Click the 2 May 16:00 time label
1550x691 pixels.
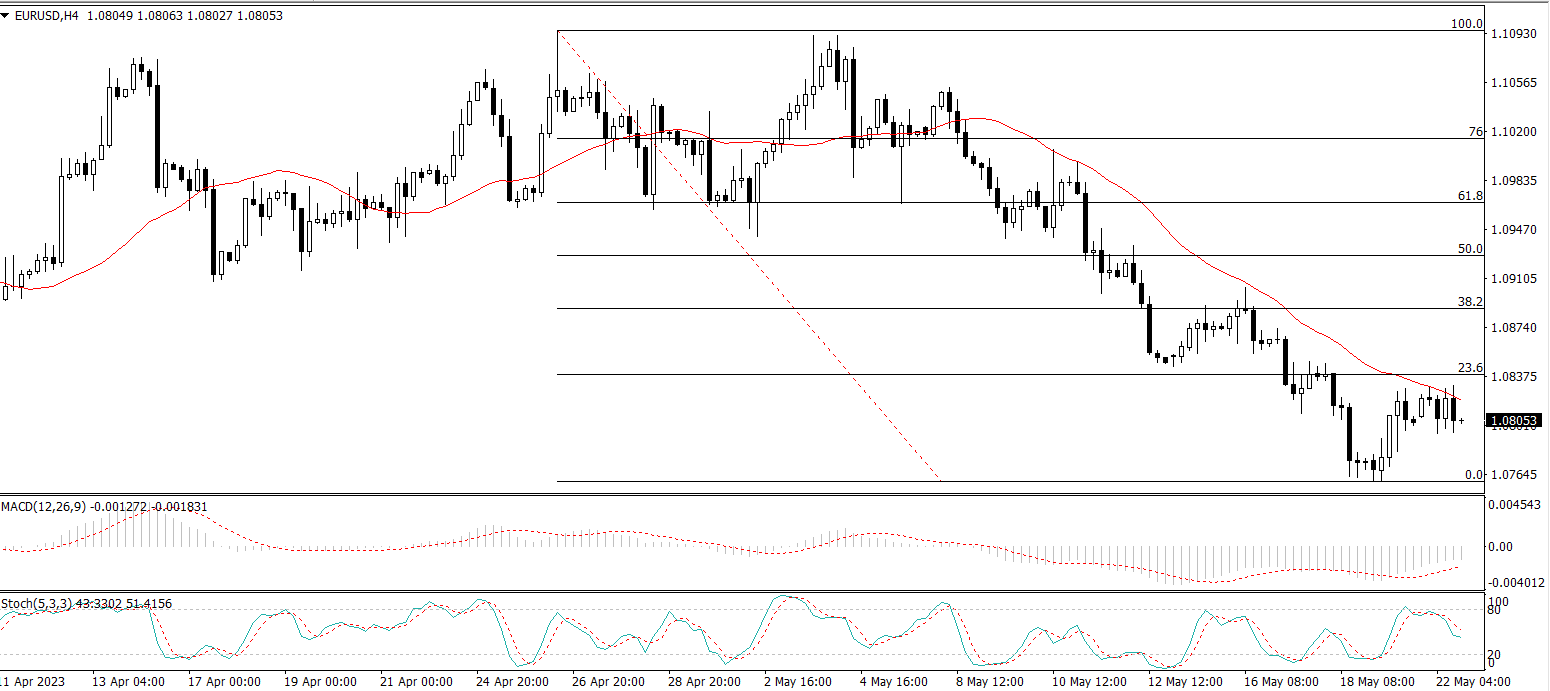pyautogui.click(x=797, y=681)
